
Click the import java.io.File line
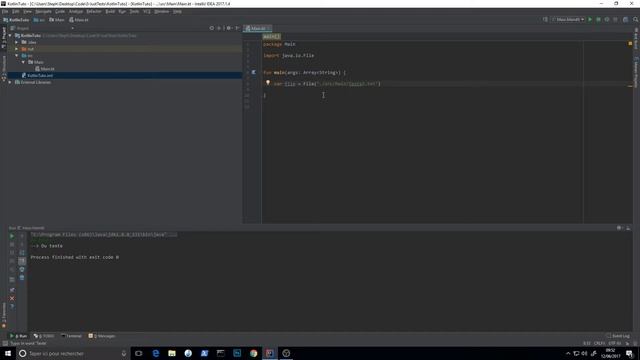click(x=289, y=56)
